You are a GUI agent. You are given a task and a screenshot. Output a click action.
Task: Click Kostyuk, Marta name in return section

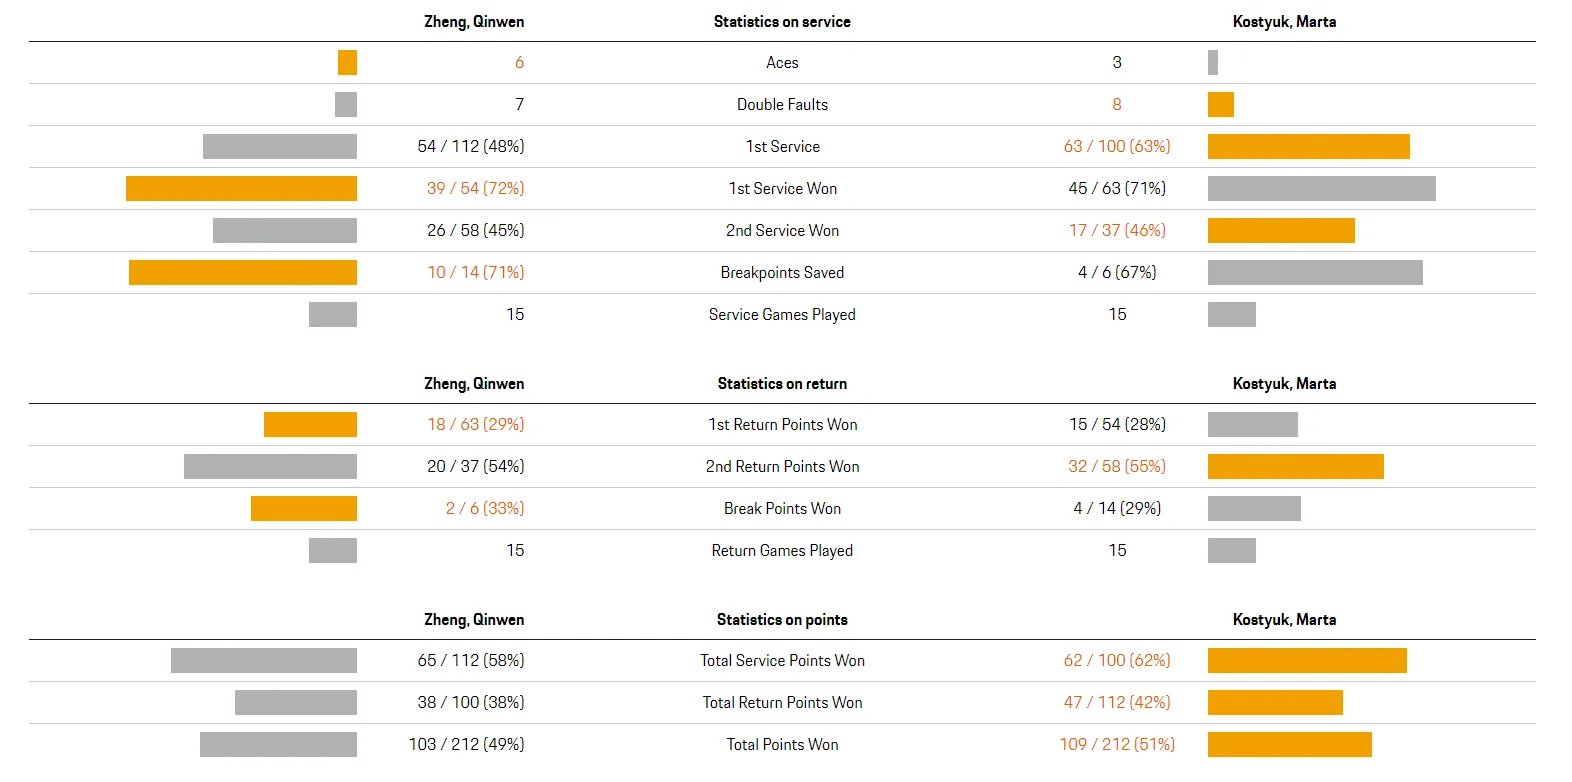coord(1284,383)
